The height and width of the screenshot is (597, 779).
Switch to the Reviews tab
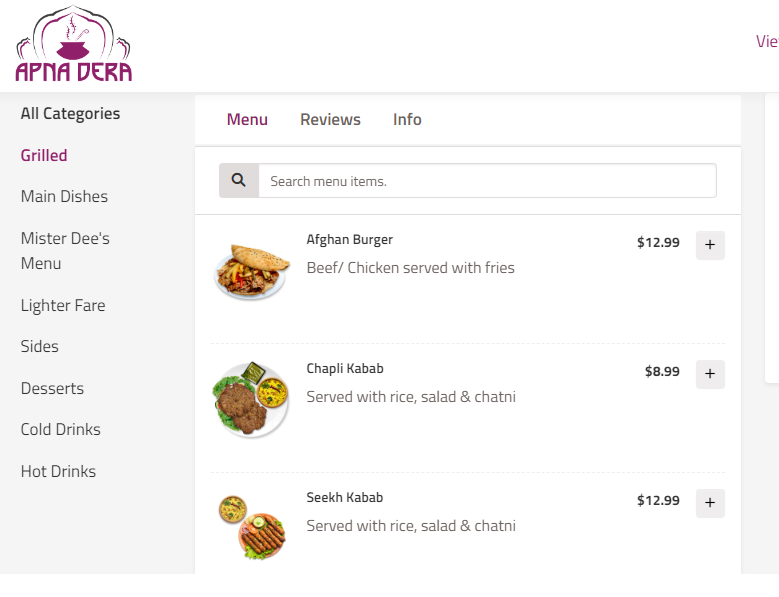click(330, 120)
